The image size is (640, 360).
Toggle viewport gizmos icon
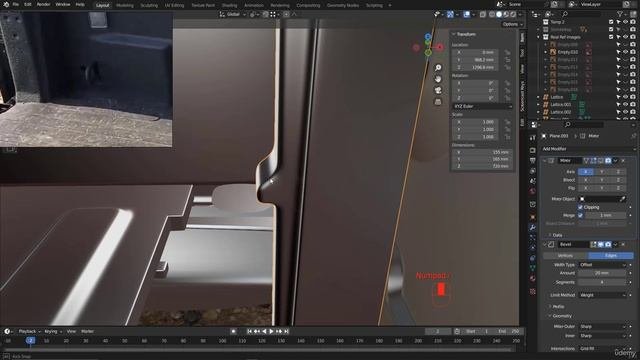[450, 14]
